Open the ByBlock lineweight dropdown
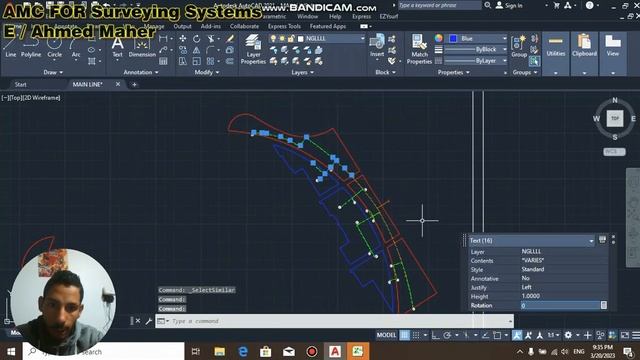The width and height of the screenshot is (640, 360). [x=504, y=49]
